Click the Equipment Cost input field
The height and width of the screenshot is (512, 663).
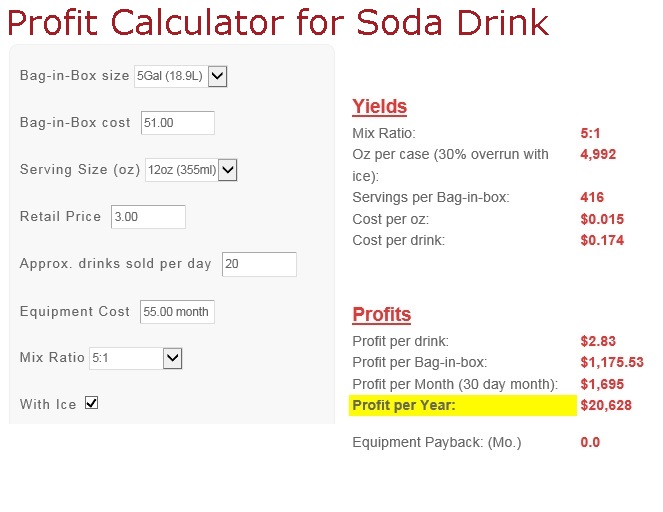[x=177, y=311]
